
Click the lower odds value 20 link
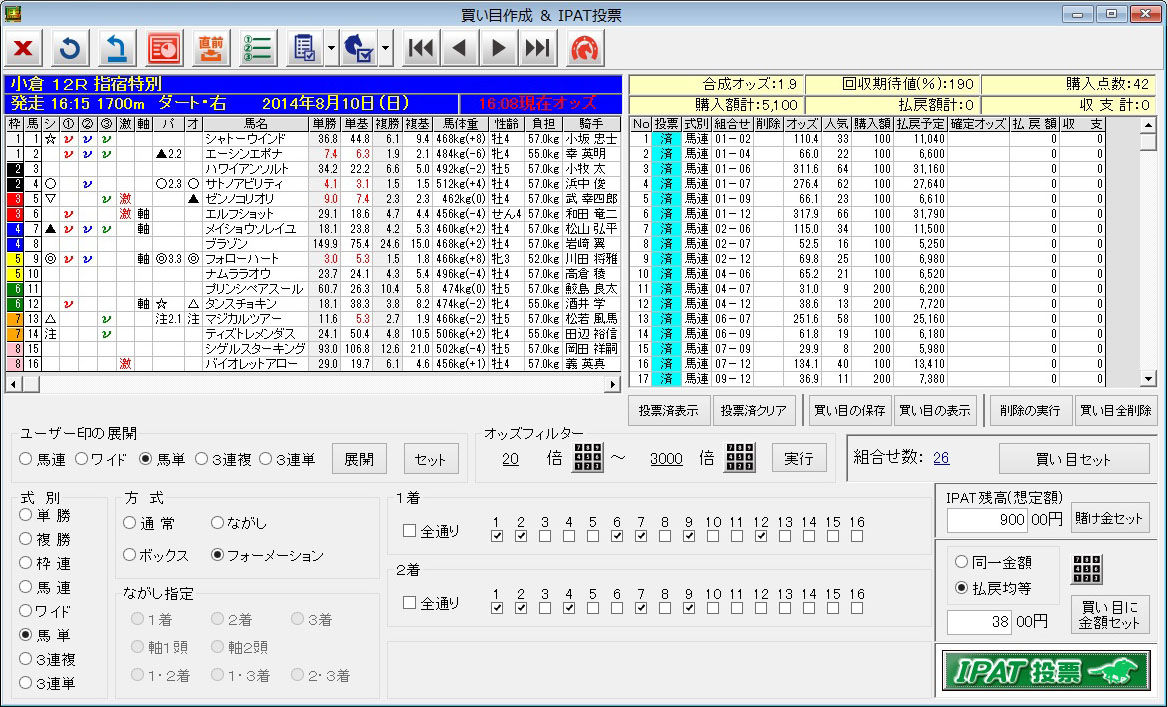[510, 459]
